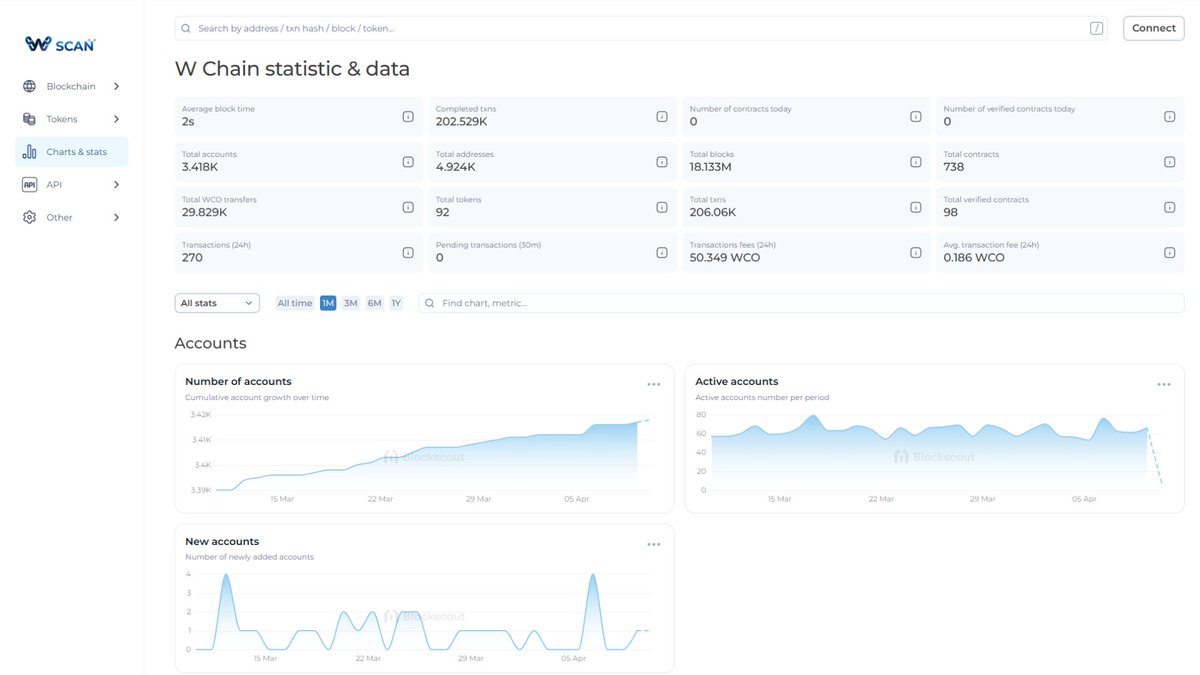Show info for Total accounts
Image resolution: width=1200 pixels, height=675 pixels.
tap(408, 161)
